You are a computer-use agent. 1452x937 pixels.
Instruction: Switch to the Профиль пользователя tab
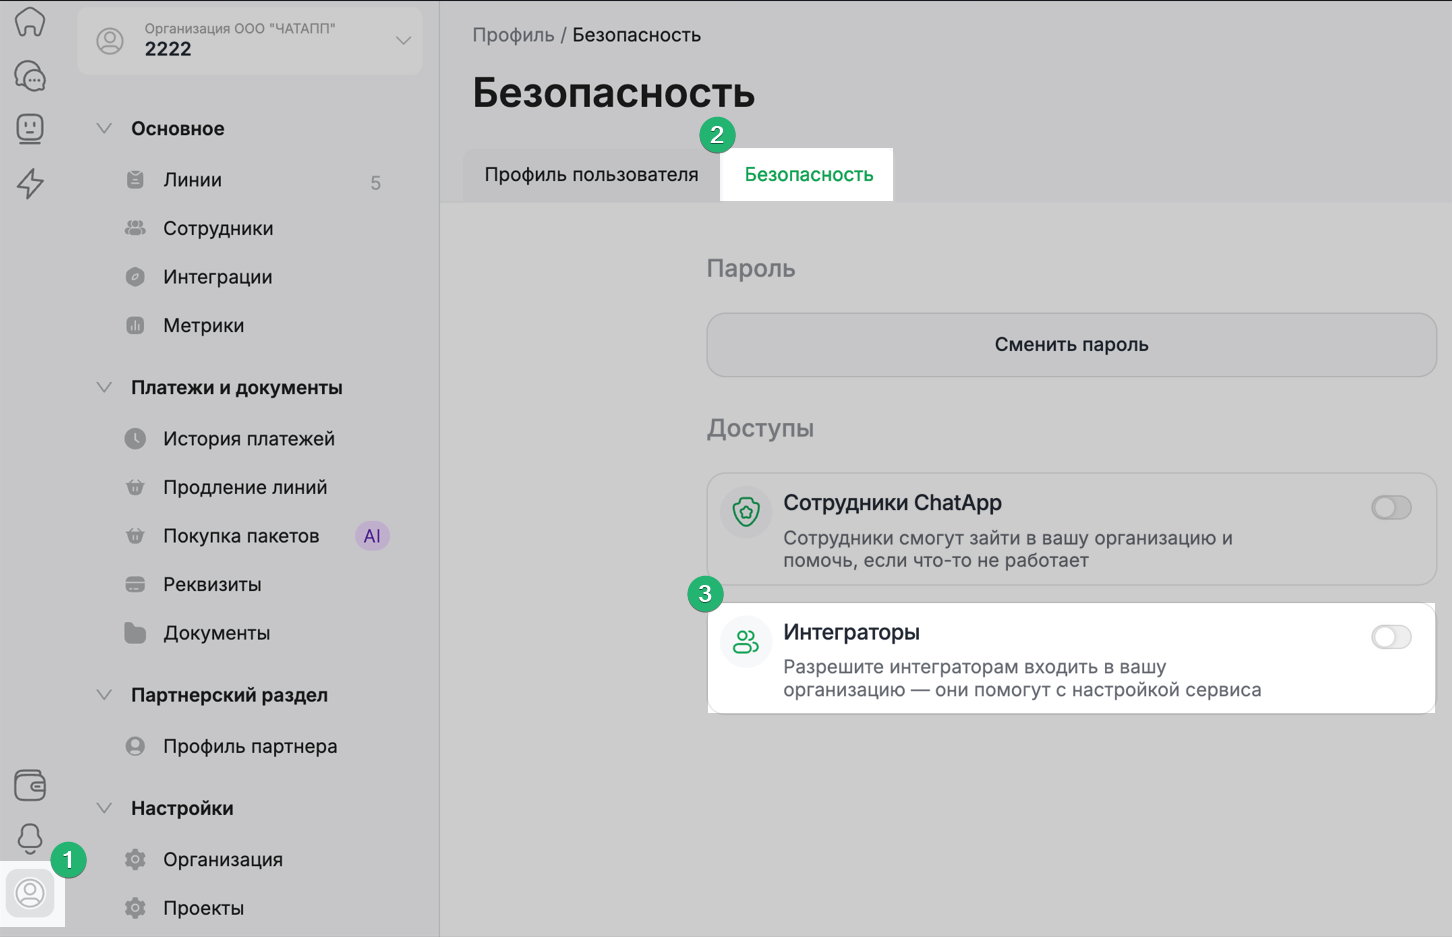click(591, 175)
